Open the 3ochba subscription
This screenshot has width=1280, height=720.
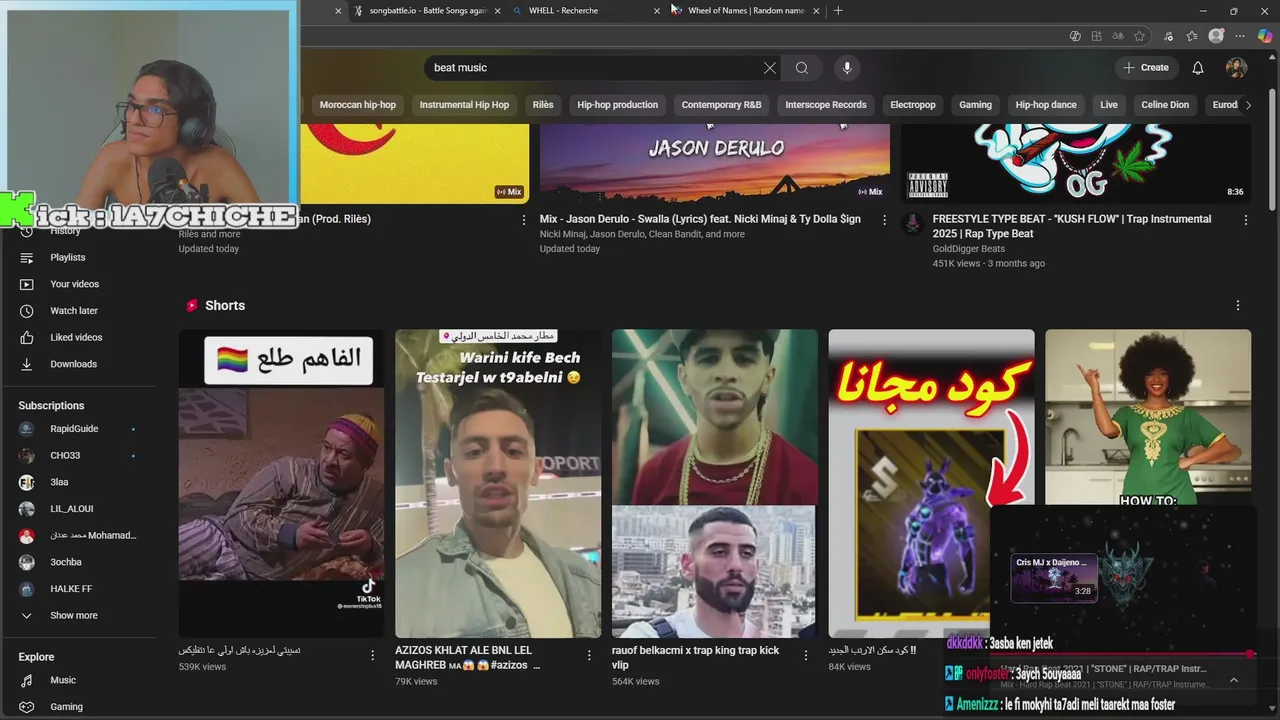66,562
